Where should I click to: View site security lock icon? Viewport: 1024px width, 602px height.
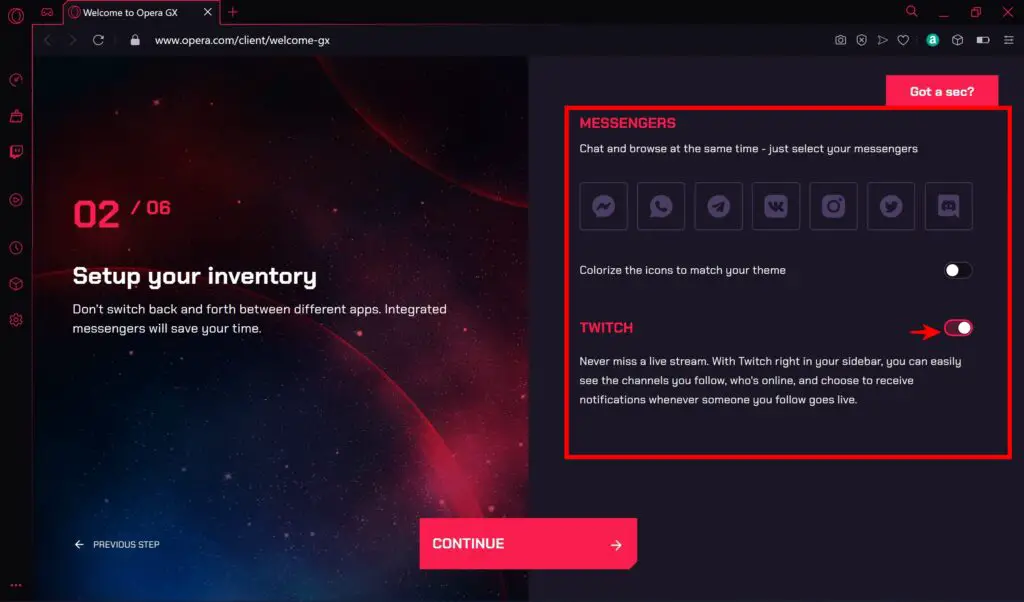(x=135, y=40)
